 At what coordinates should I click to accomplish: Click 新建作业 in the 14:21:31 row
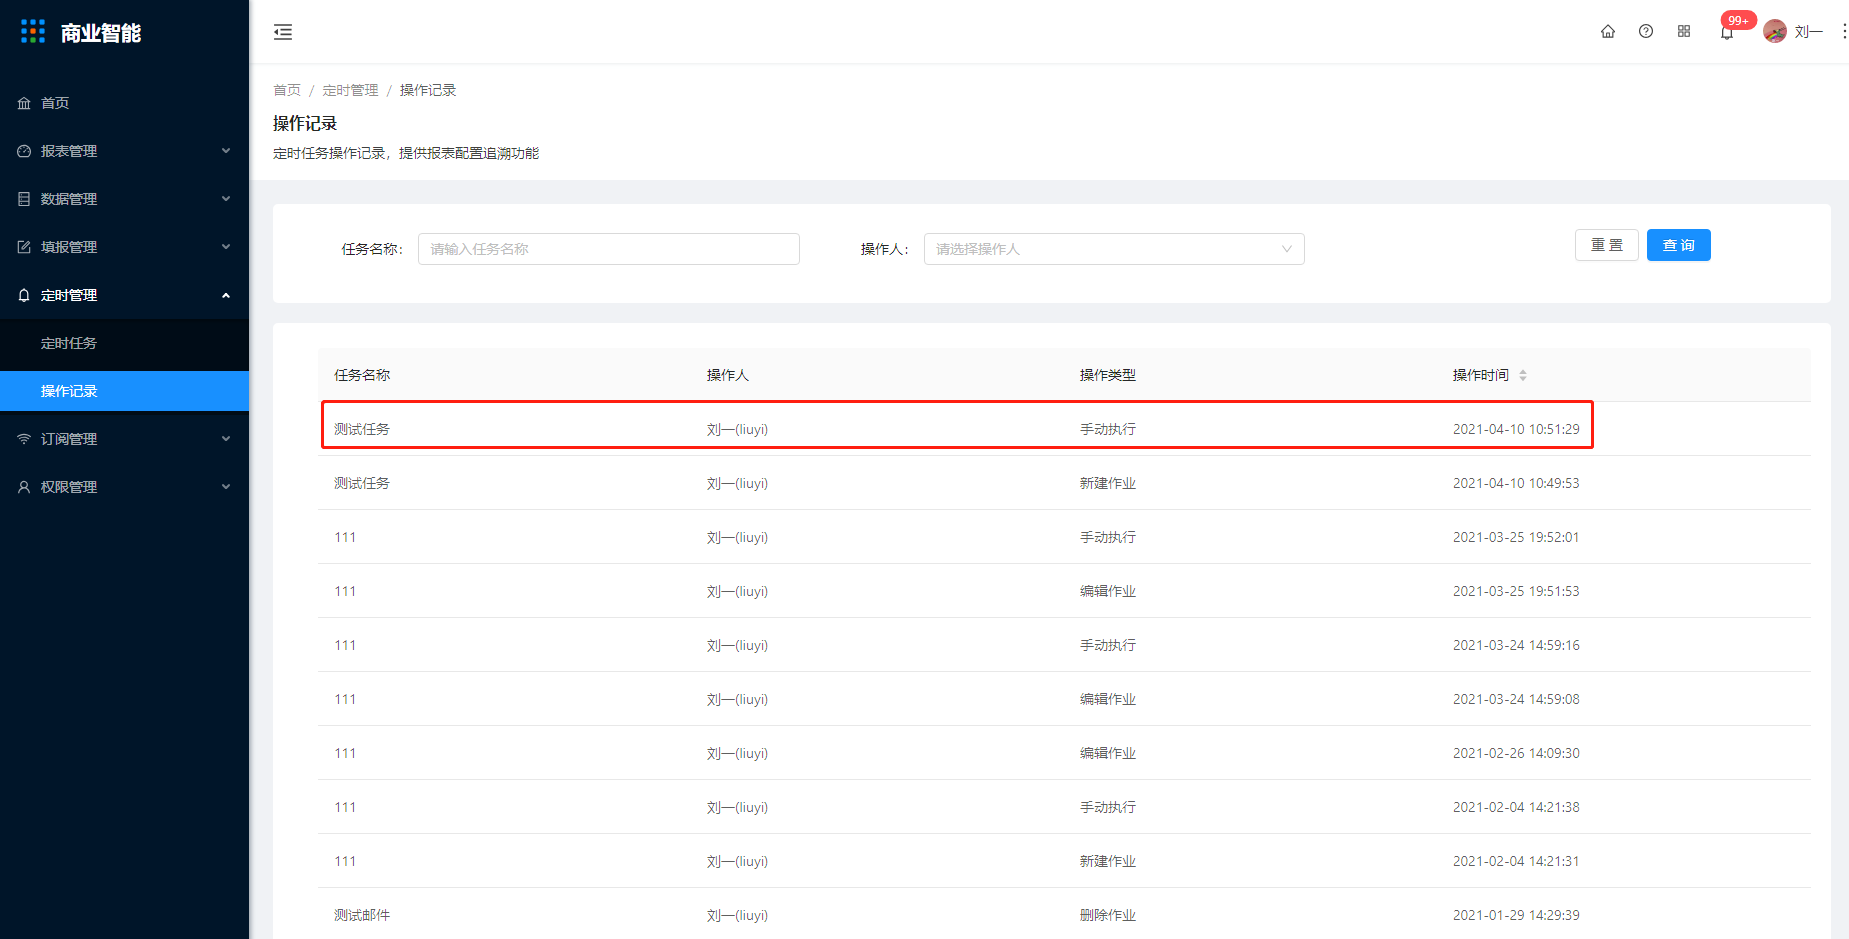[x=1108, y=861]
